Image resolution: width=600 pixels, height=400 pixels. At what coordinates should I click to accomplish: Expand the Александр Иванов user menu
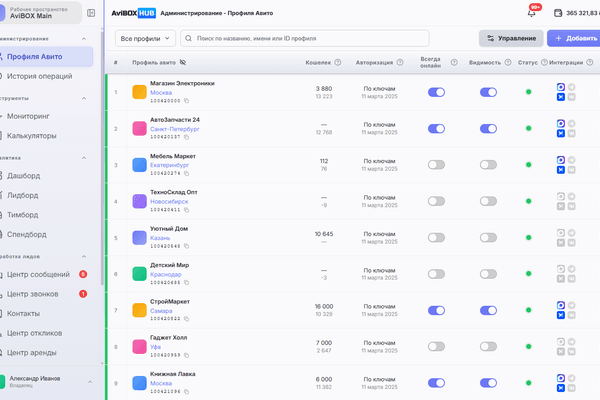[x=90, y=382]
